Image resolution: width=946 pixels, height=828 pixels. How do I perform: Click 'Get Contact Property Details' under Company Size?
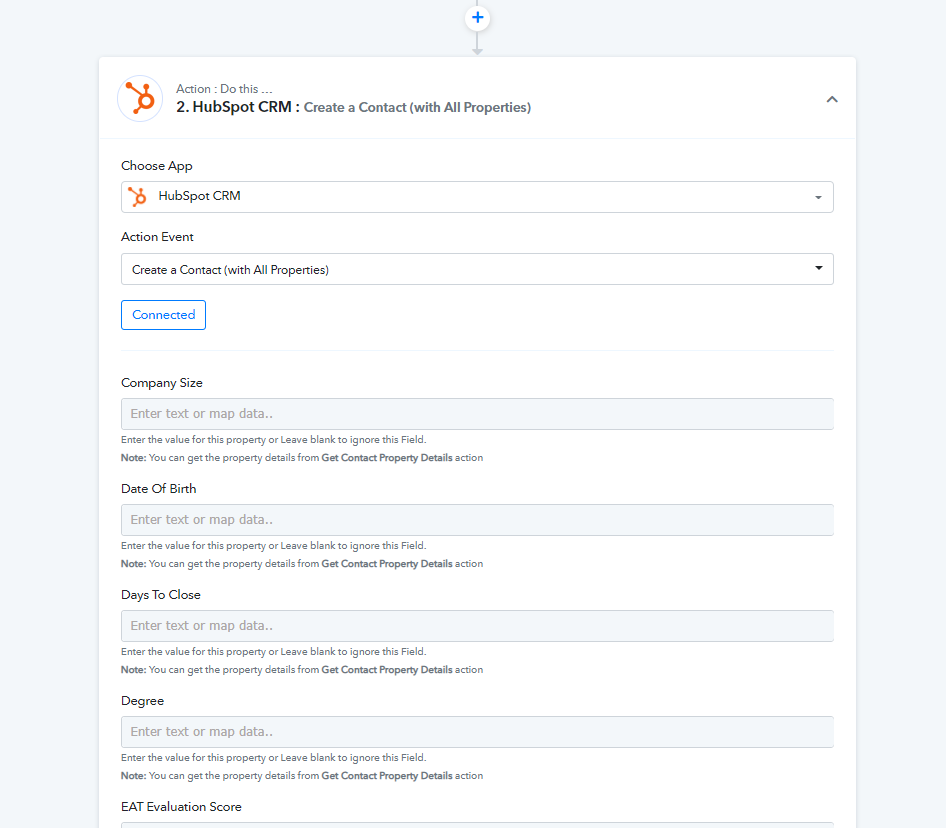(387, 458)
